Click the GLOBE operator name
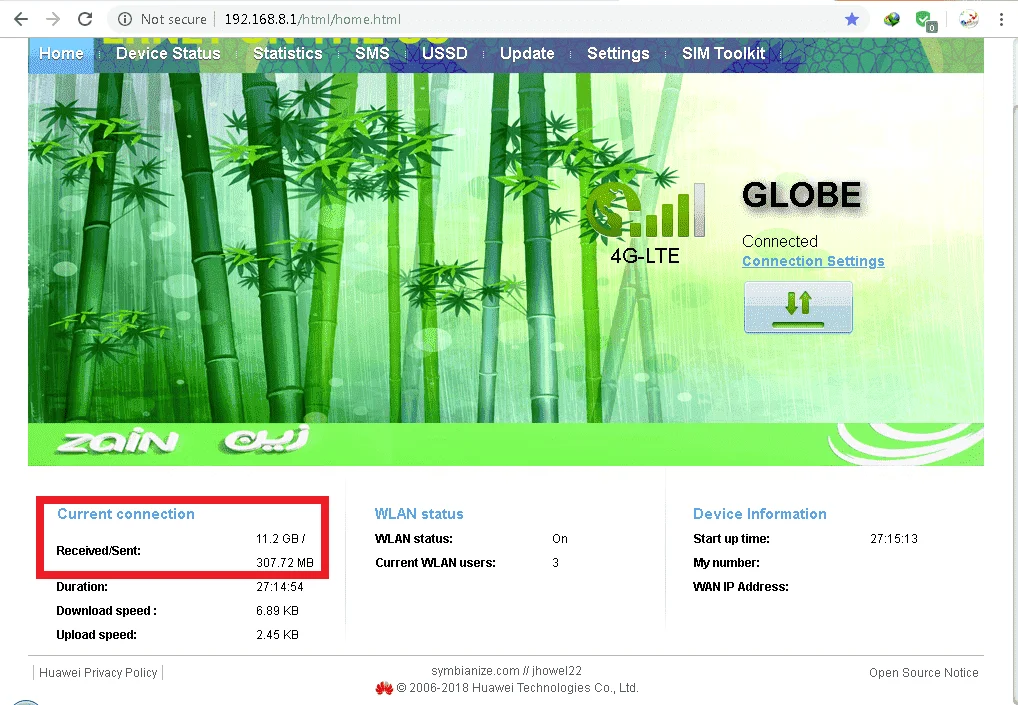 801,195
